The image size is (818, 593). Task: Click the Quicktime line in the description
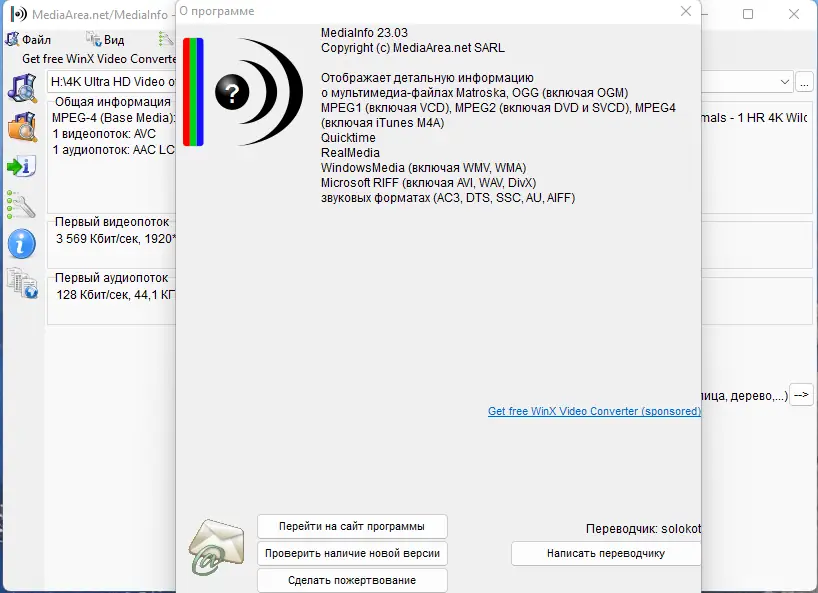coord(348,138)
